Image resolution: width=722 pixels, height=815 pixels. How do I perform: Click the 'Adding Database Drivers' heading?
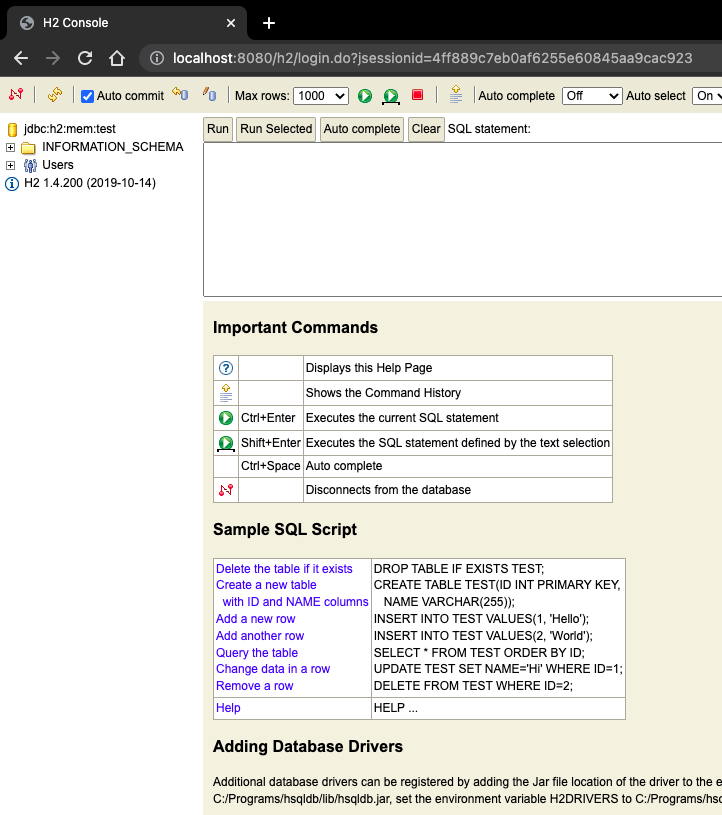coord(308,746)
